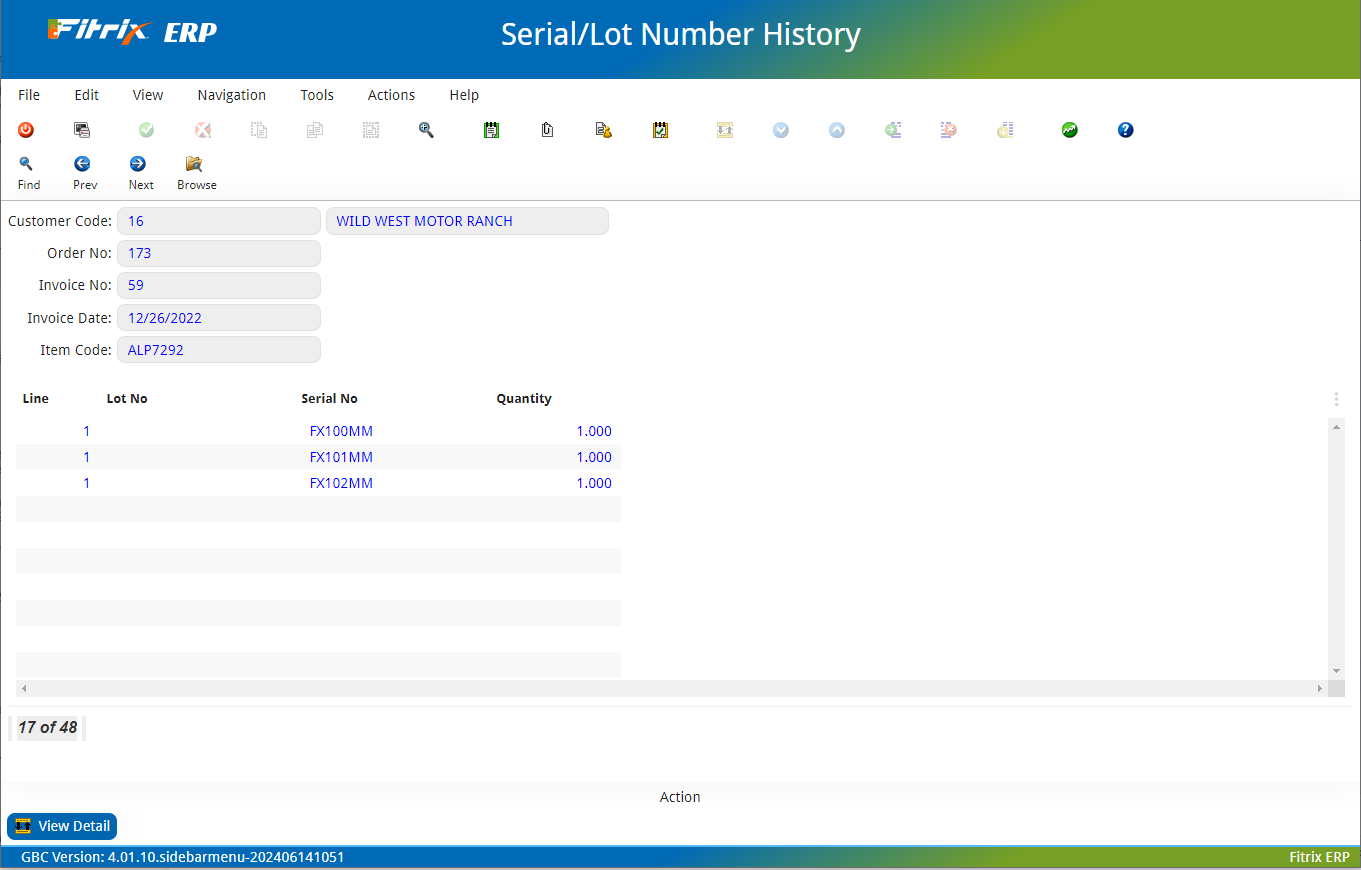
Task: Open the Navigation menu
Action: point(231,95)
